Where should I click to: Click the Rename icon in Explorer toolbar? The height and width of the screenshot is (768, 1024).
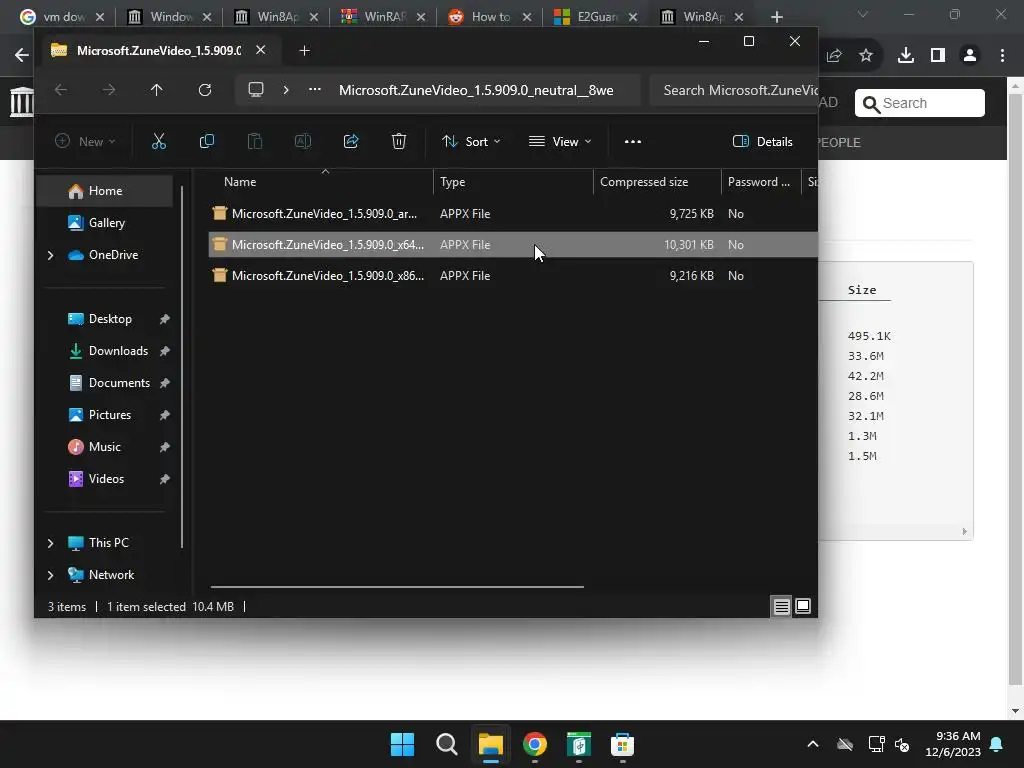pos(303,142)
